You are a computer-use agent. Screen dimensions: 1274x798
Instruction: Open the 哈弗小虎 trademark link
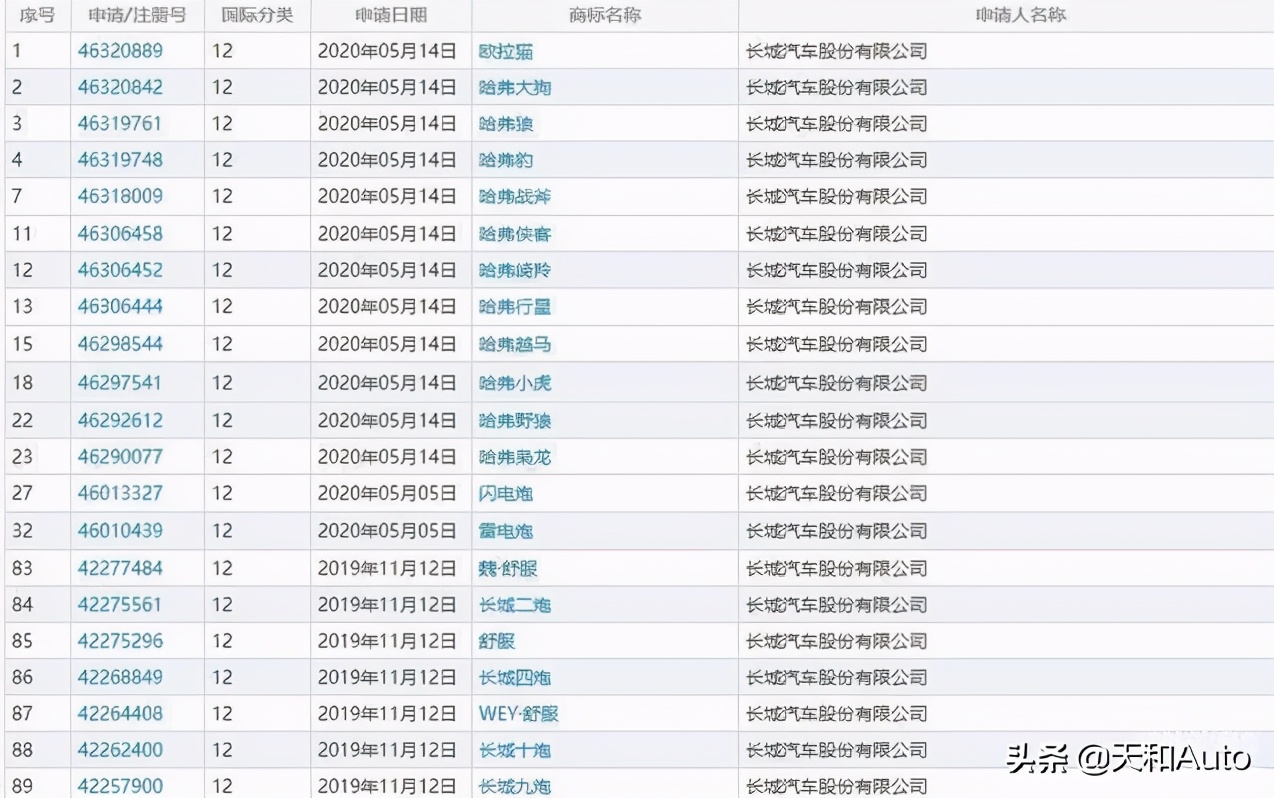click(x=515, y=383)
